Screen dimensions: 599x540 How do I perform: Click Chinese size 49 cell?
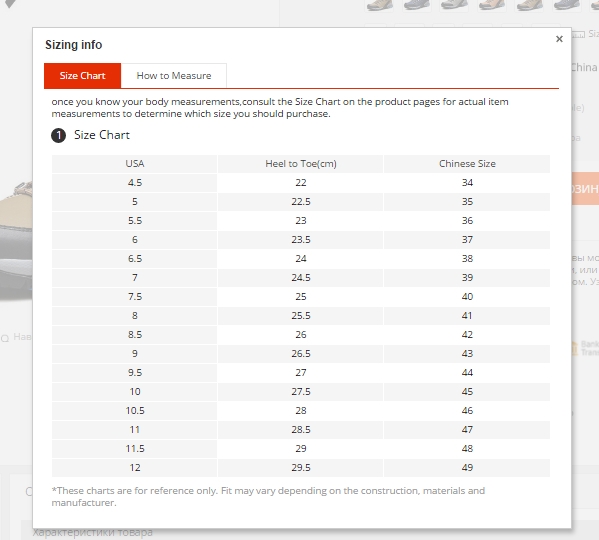pyautogui.click(x=467, y=467)
